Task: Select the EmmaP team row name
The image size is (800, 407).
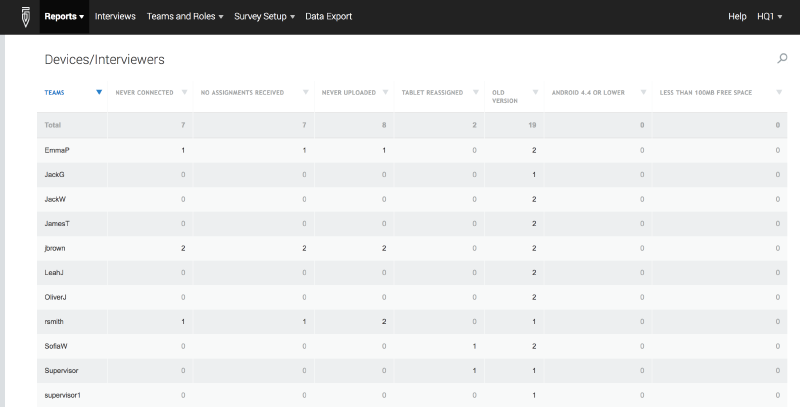Action: coord(57,150)
